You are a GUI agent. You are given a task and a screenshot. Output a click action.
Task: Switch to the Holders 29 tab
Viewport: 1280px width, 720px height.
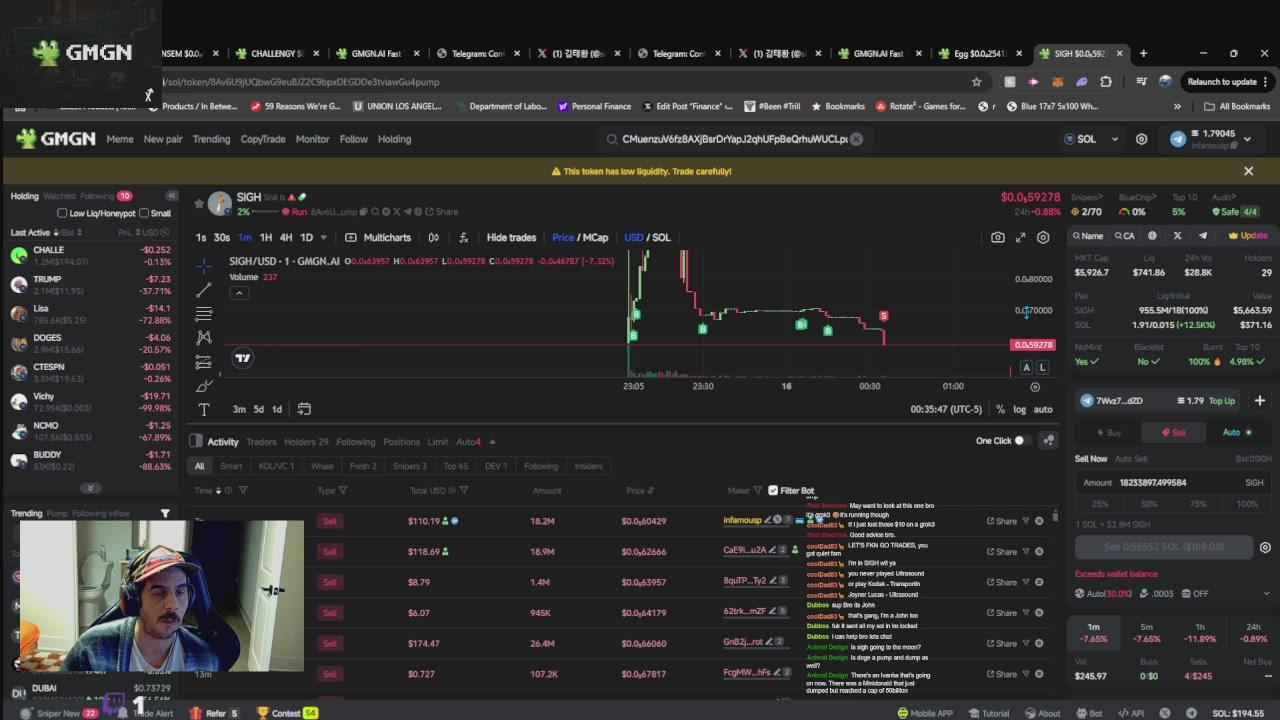[x=306, y=442]
